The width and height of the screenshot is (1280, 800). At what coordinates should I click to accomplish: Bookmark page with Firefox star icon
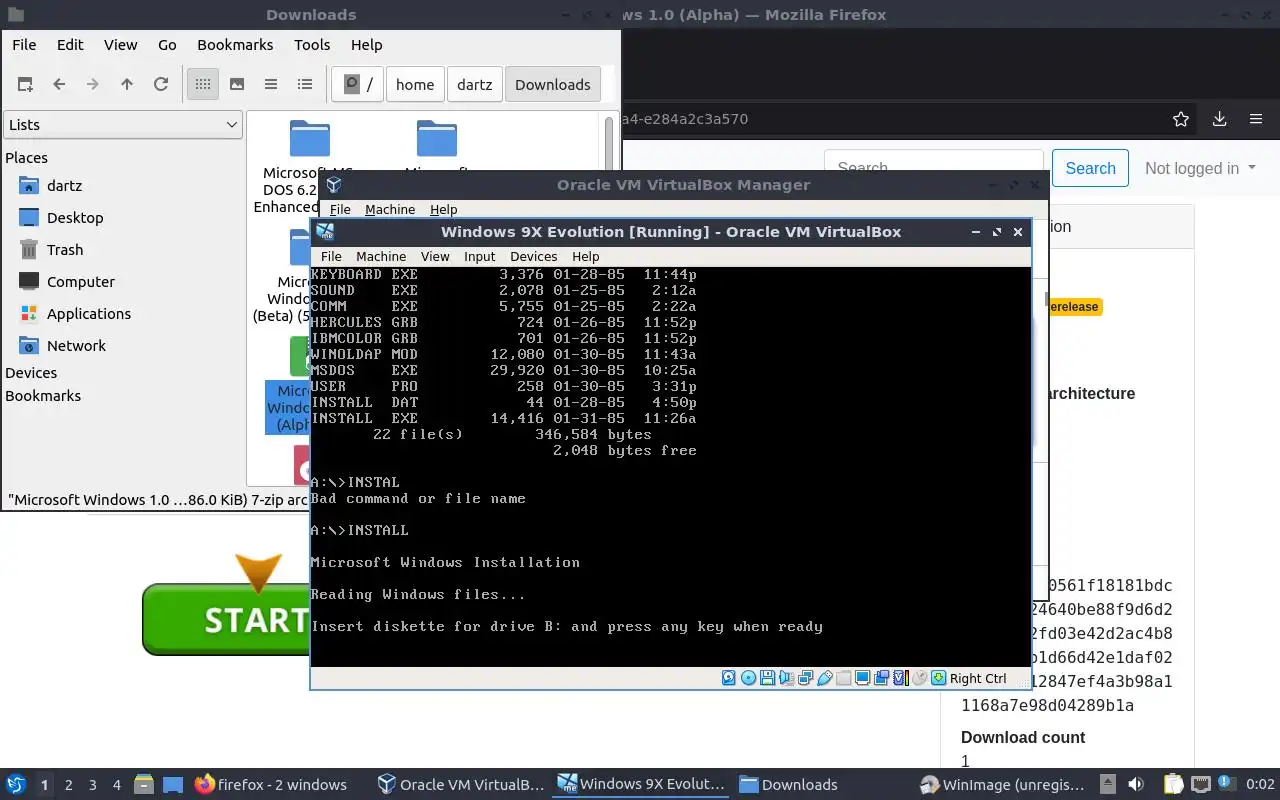click(1181, 119)
